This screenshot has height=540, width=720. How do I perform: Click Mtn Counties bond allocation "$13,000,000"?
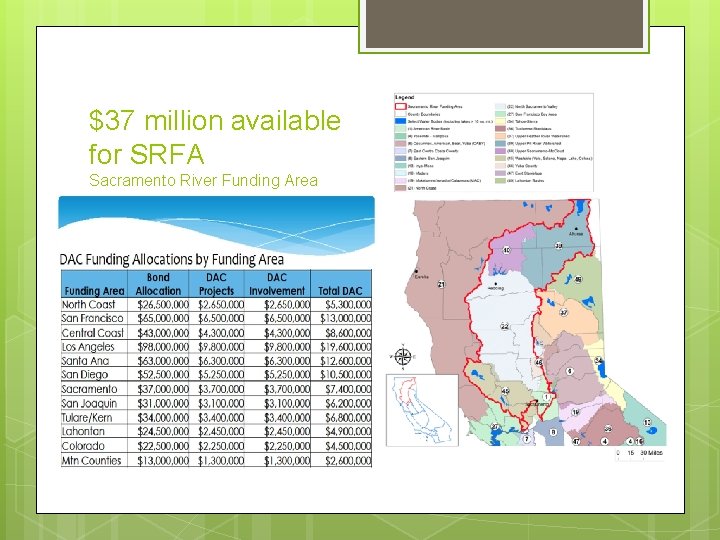[x=163, y=460]
